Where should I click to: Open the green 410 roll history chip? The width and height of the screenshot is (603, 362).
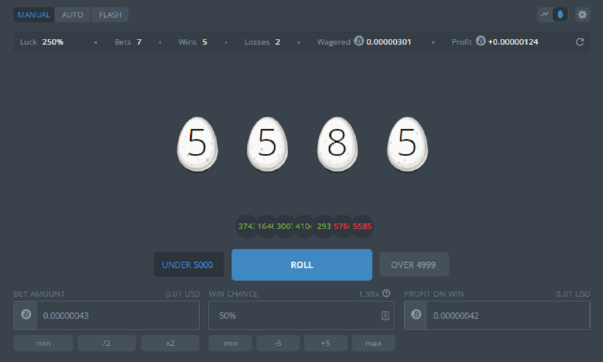coord(304,226)
